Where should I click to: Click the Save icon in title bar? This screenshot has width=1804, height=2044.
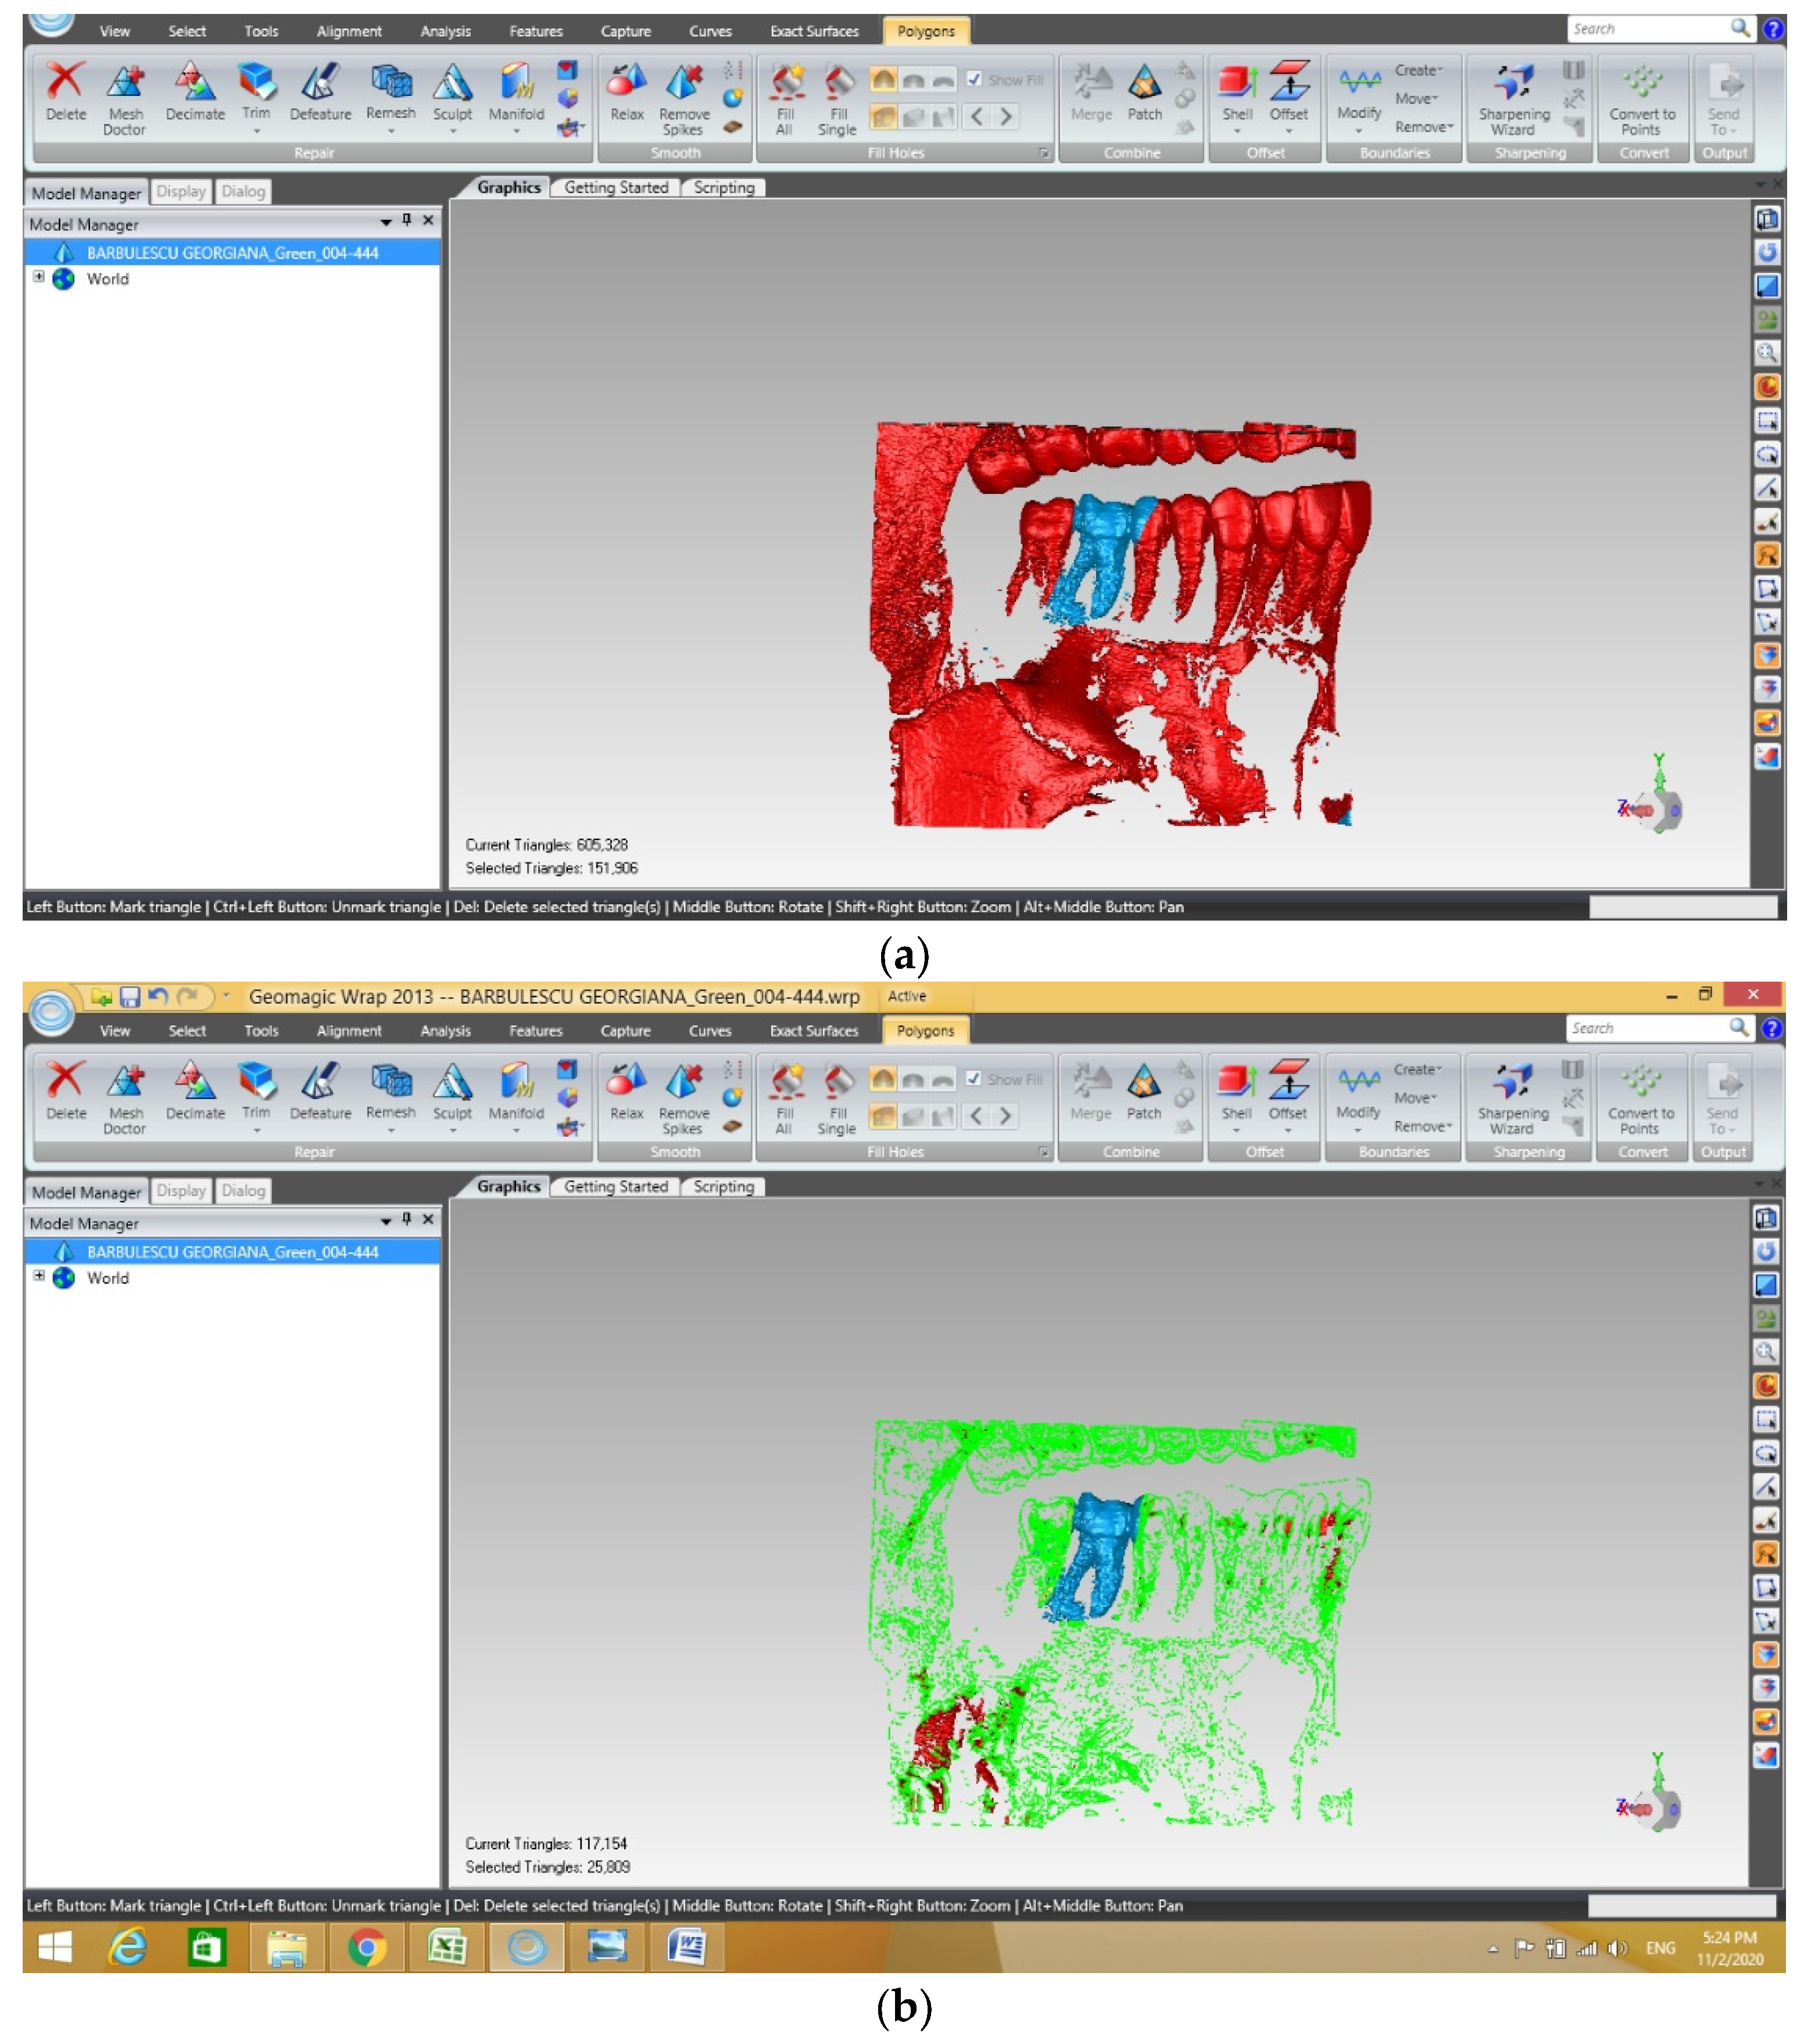(130, 996)
